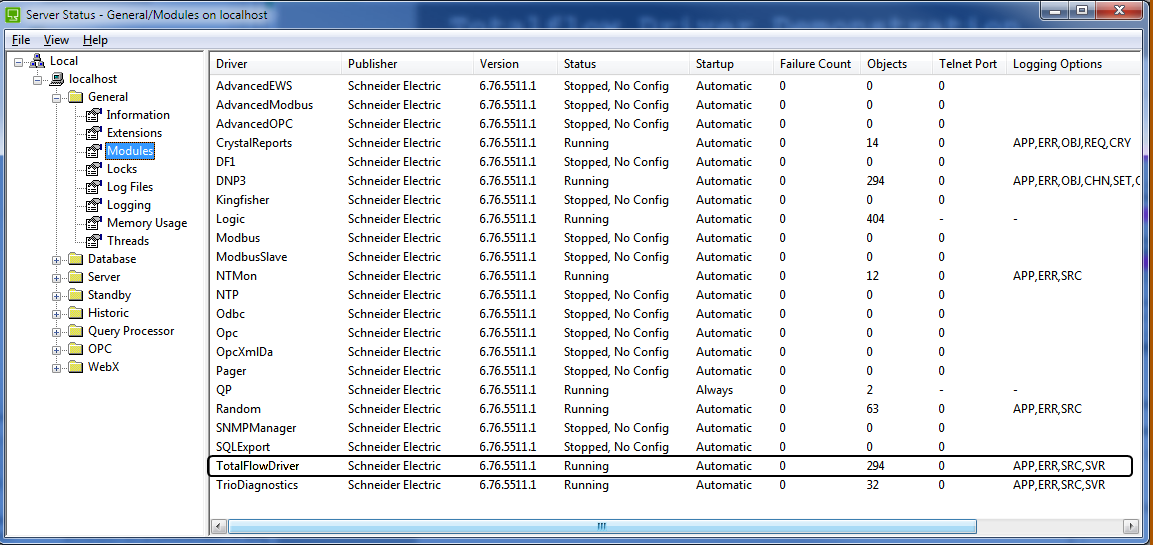1153x545 pixels.
Task: Click the Extensions page icon in tree
Action: click(x=94, y=133)
